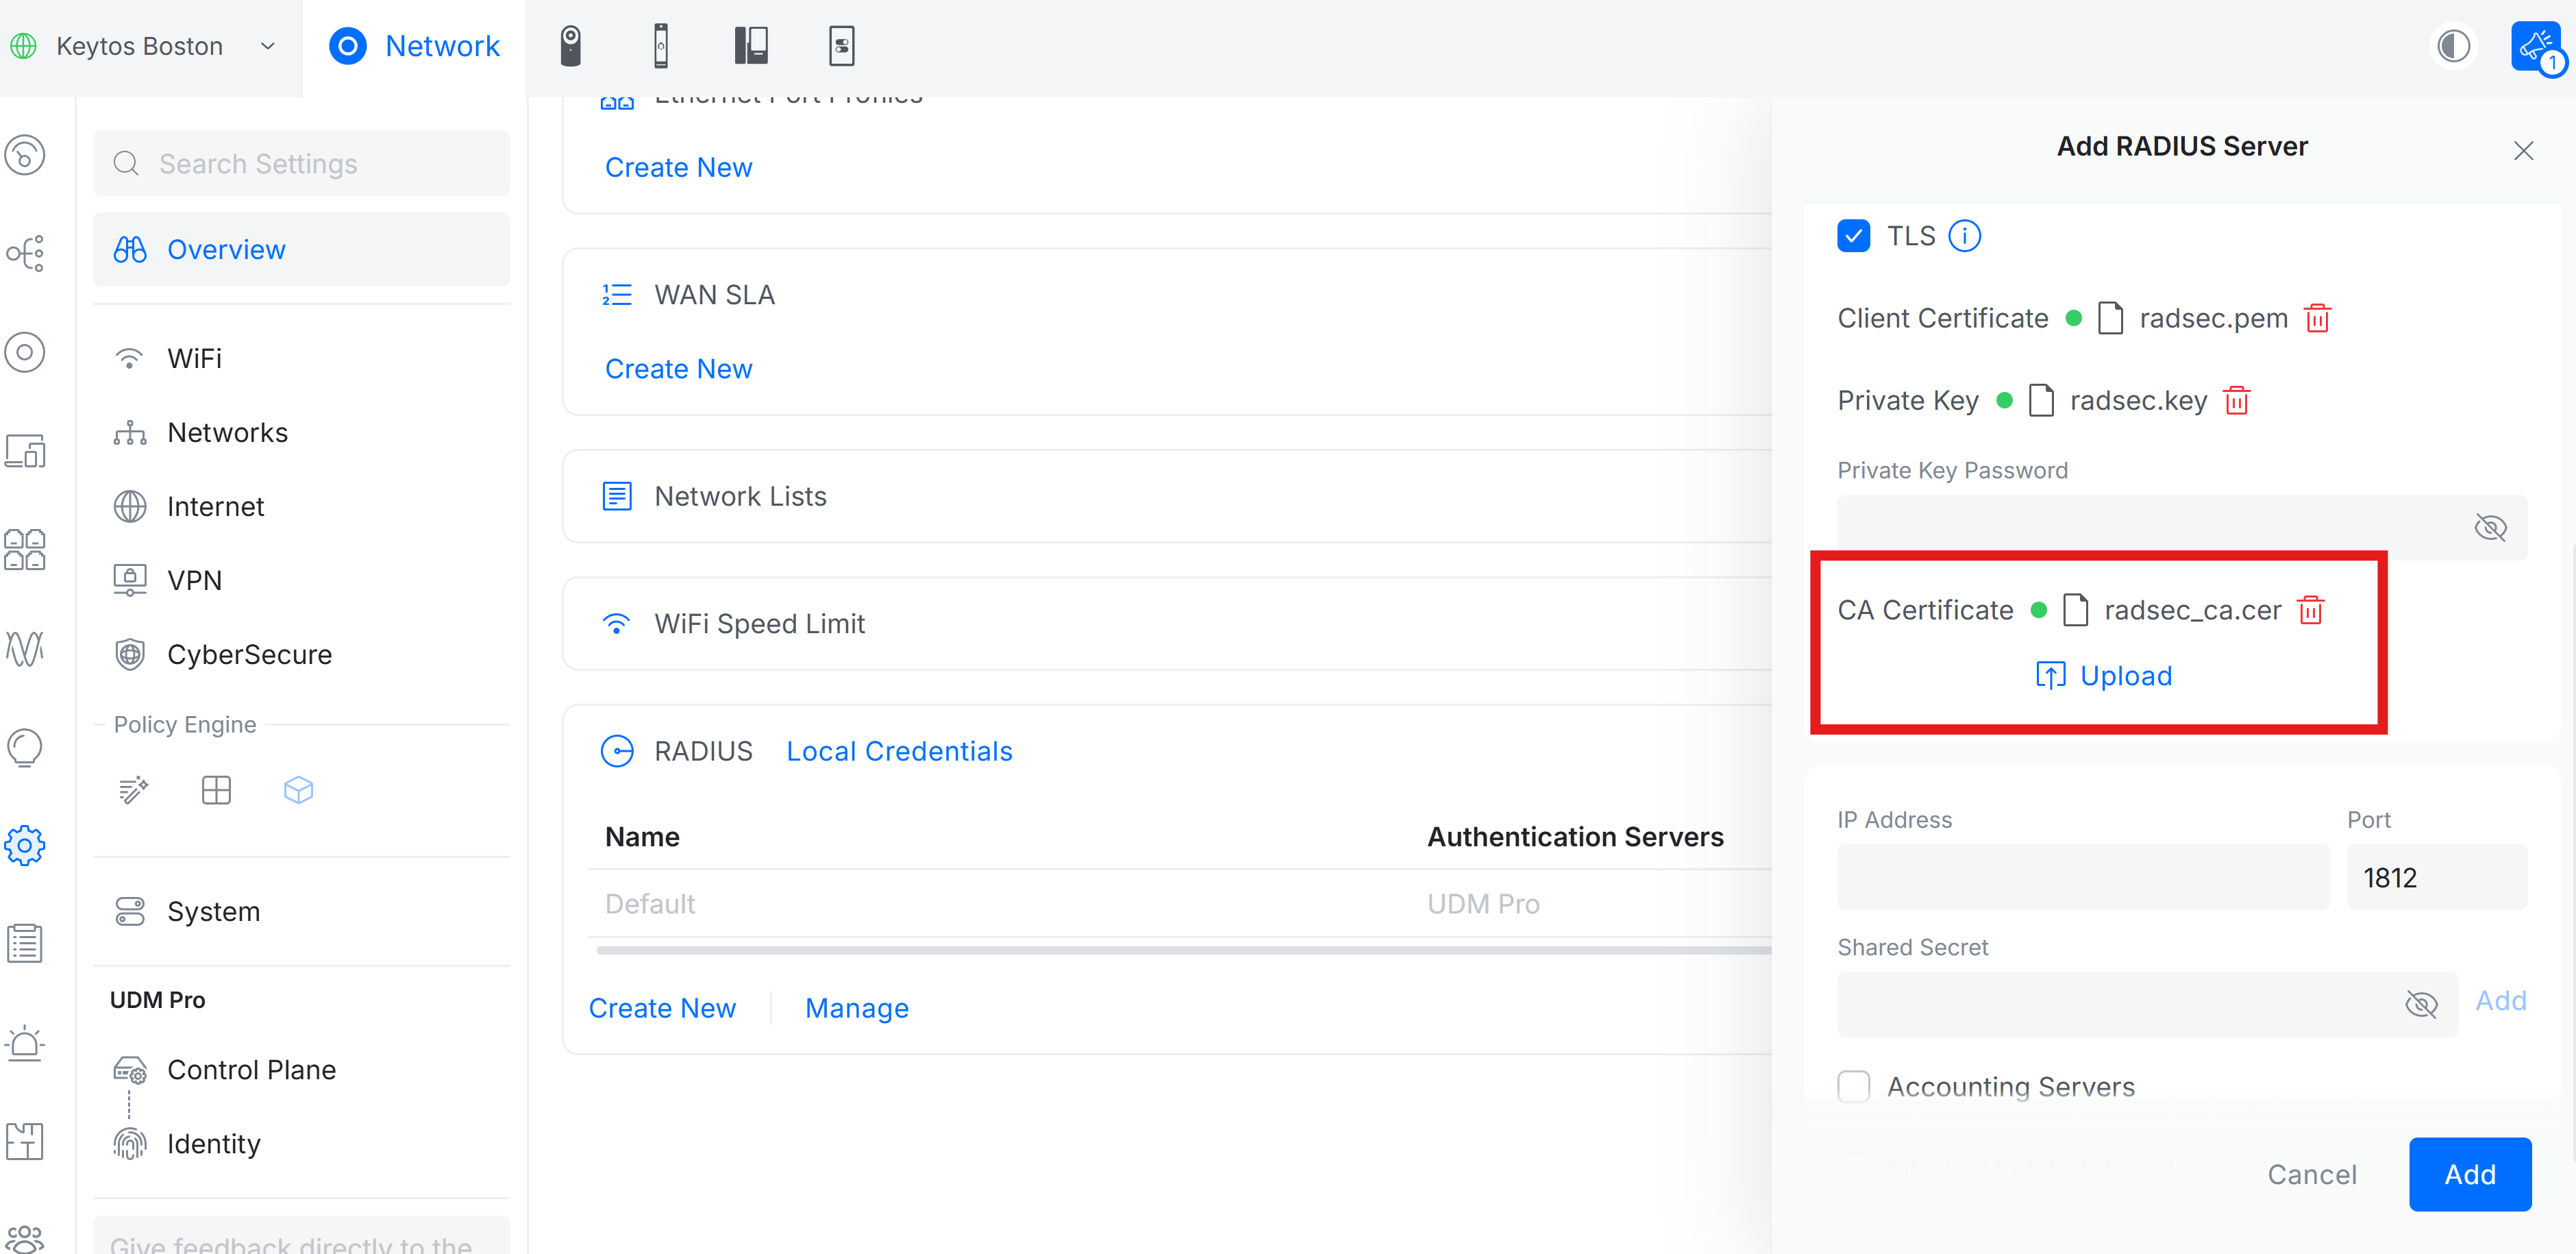The height and width of the screenshot is (1254, 2576).
Task: Click the Search Settings input field
Action: (x=300, y=163)
